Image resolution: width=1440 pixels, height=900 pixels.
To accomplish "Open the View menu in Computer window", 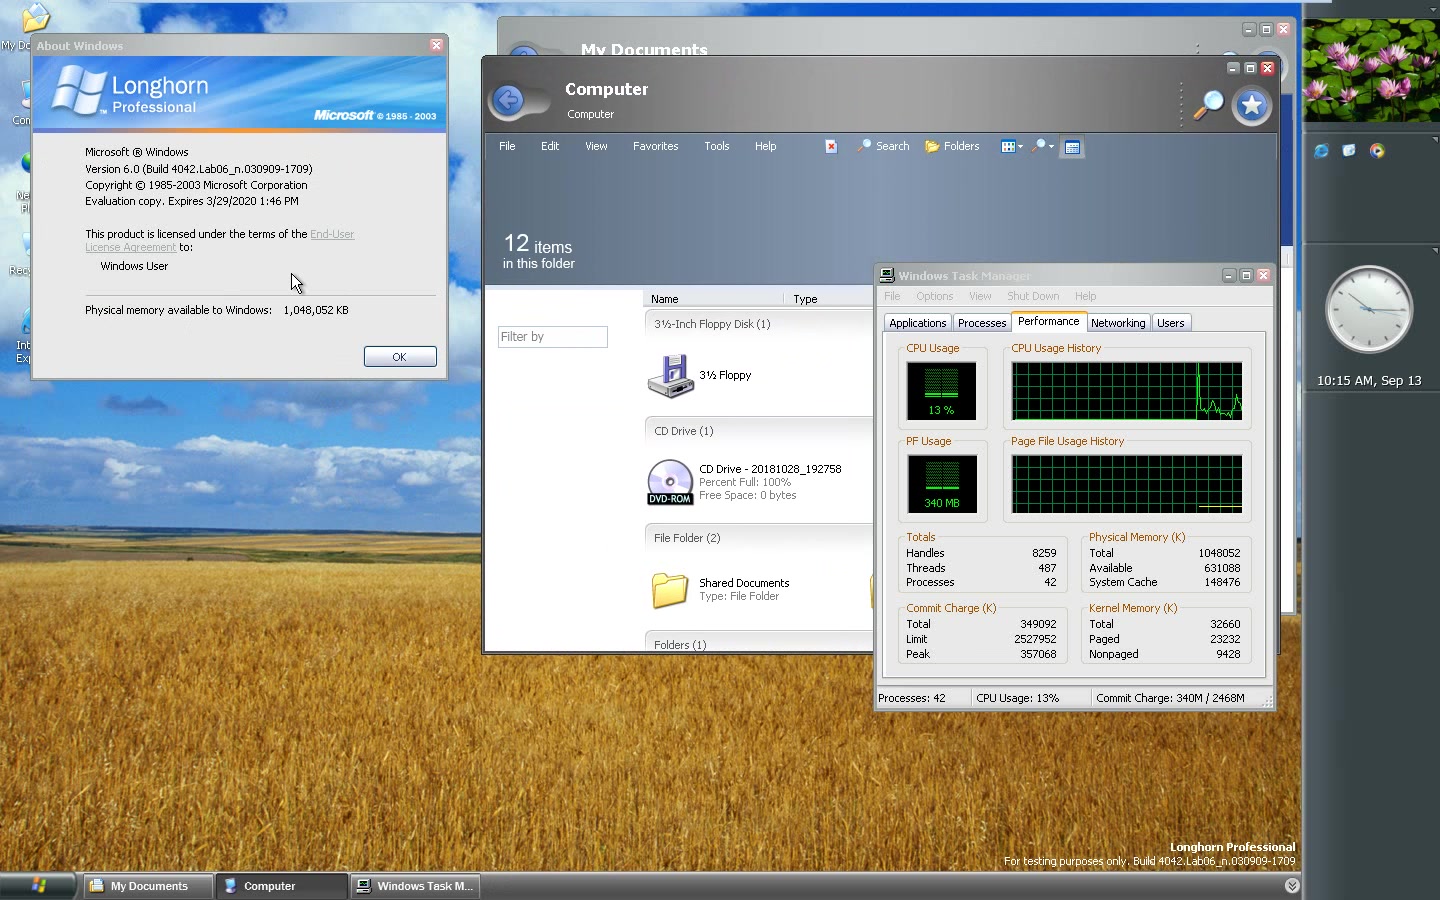I will pos(596,146).
